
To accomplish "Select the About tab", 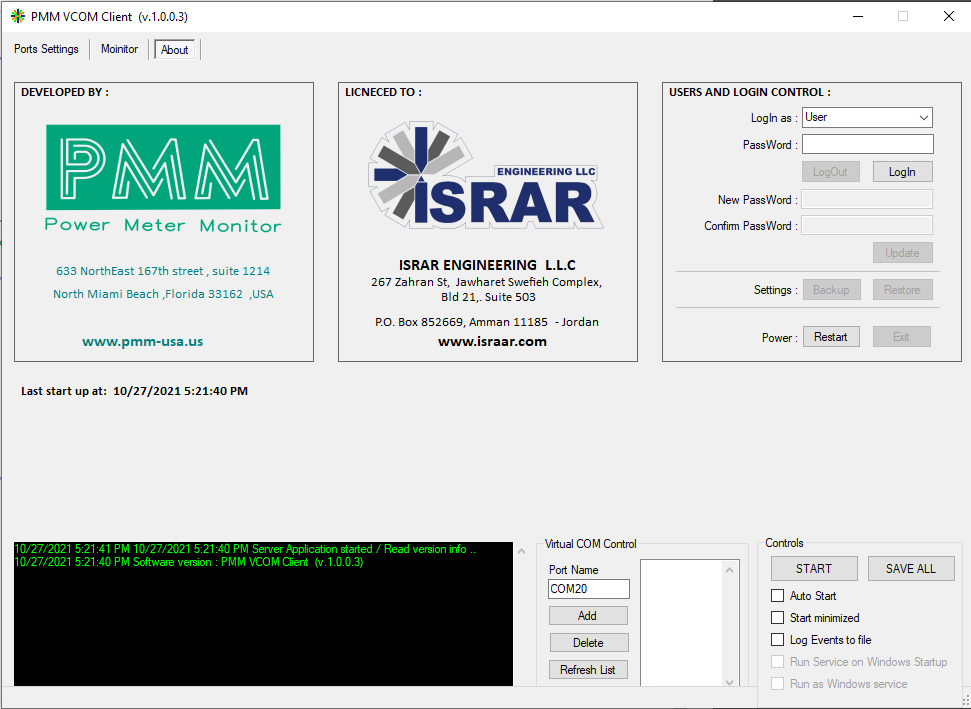I will [175, 50].
